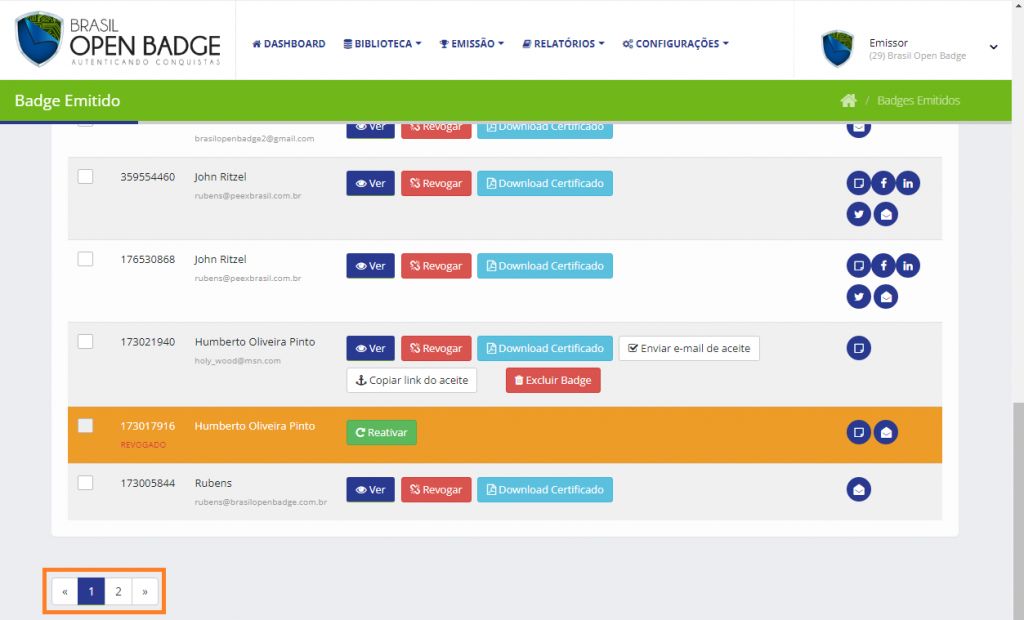Click LinkedIn share icon for badge 176530868
Screen dimensions: 1024x620
tap(908, 266)
